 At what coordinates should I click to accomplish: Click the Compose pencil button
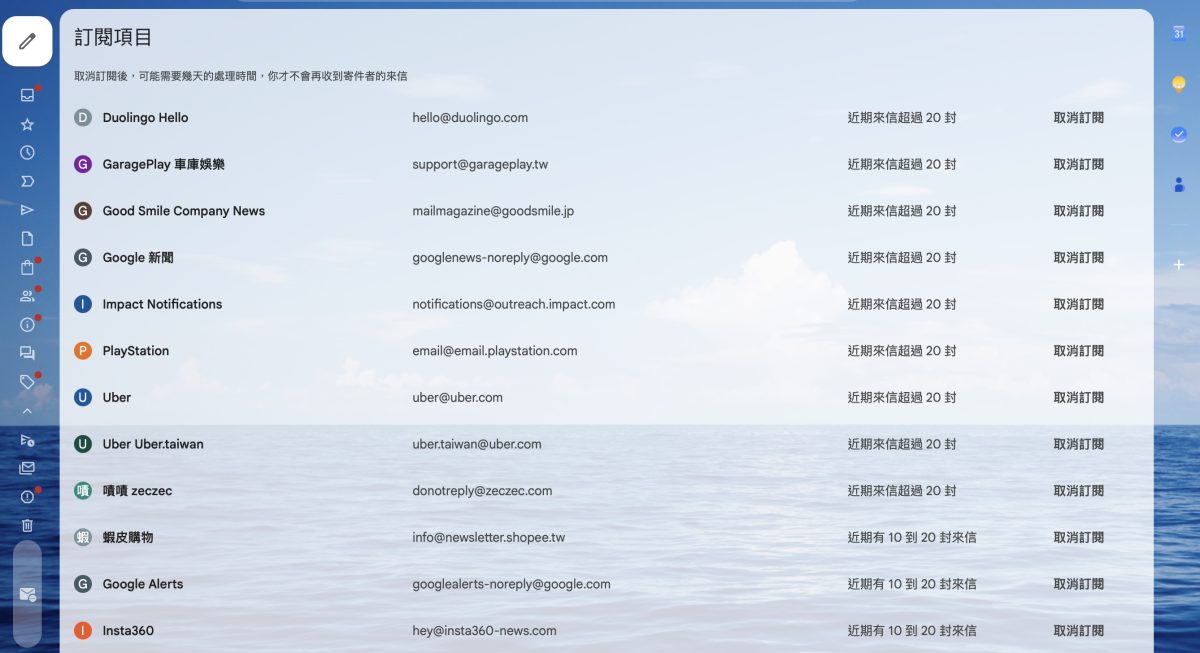click(x=27, y=41)
